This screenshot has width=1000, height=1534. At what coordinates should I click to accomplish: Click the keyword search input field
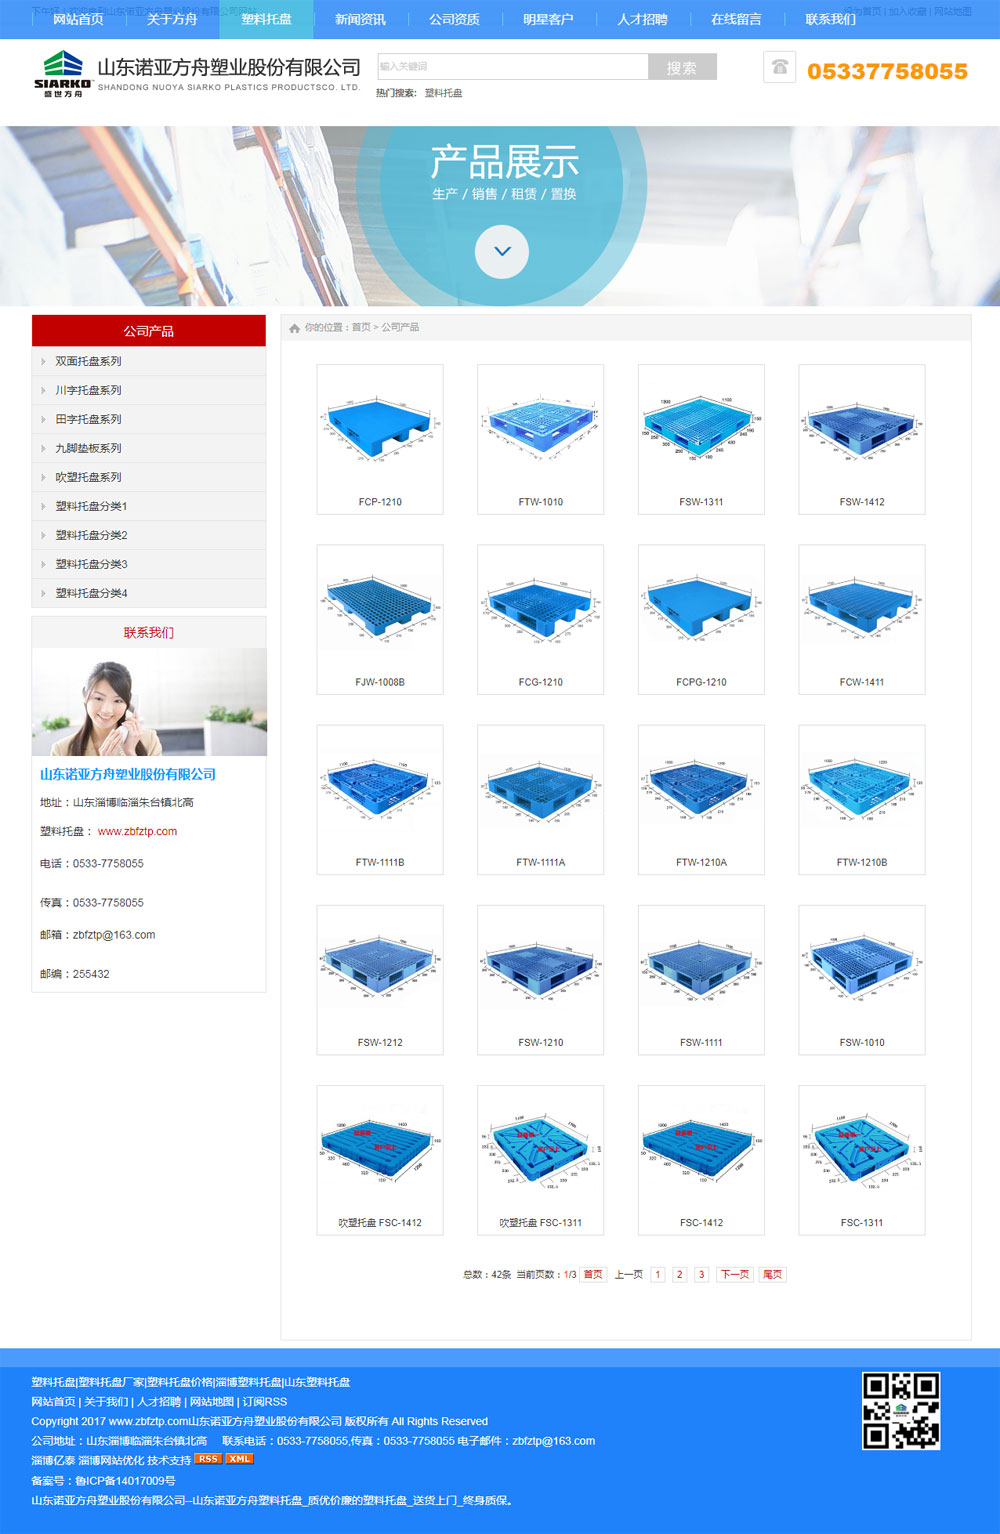click(512, 67)
